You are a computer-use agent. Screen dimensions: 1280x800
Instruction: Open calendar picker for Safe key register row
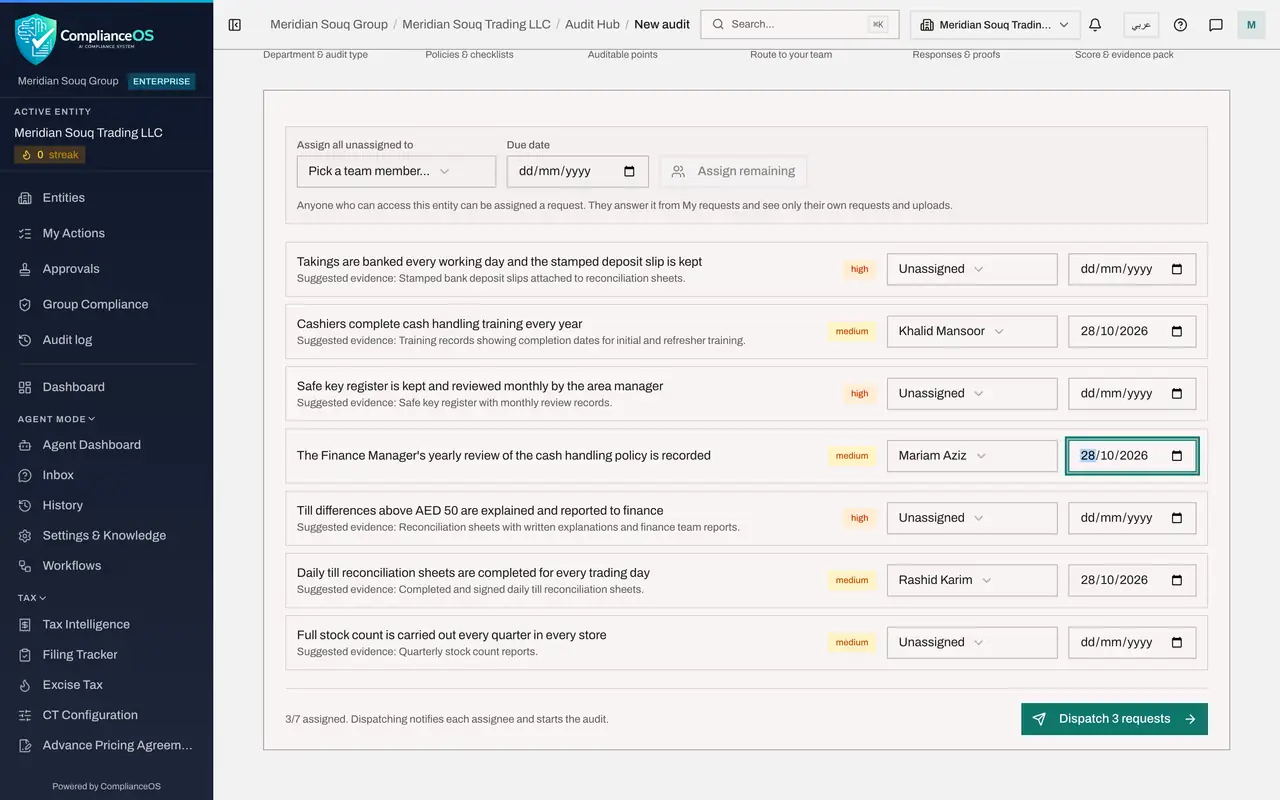(1177, 393)
